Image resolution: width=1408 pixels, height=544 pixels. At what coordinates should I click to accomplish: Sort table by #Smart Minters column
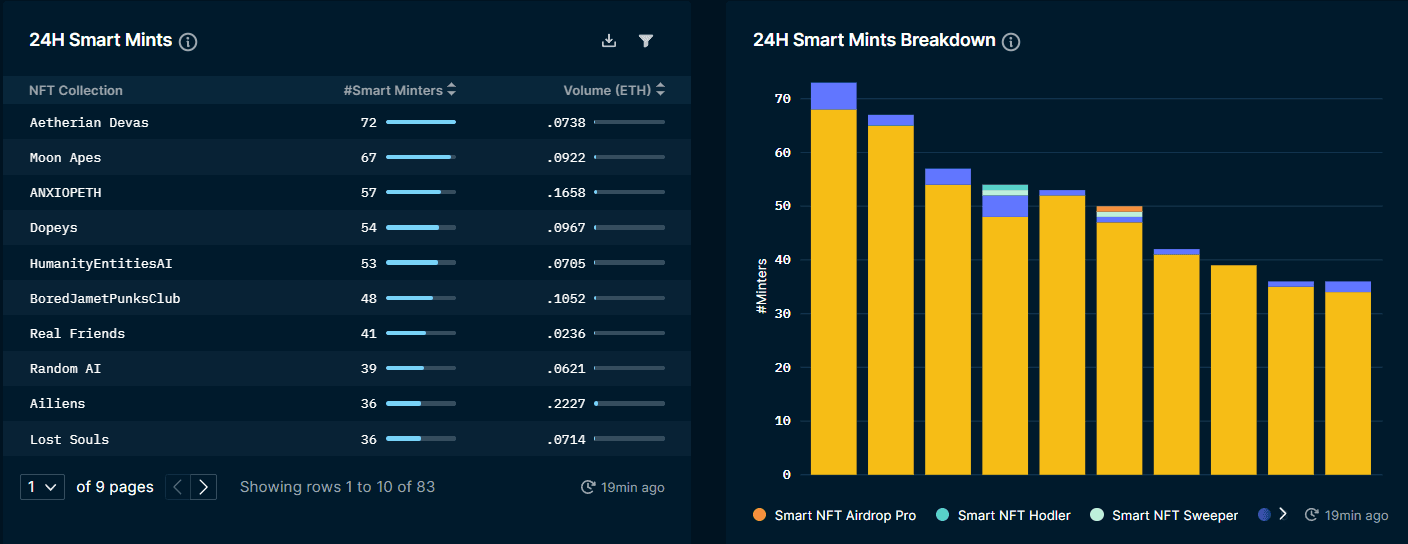point(400,90)
